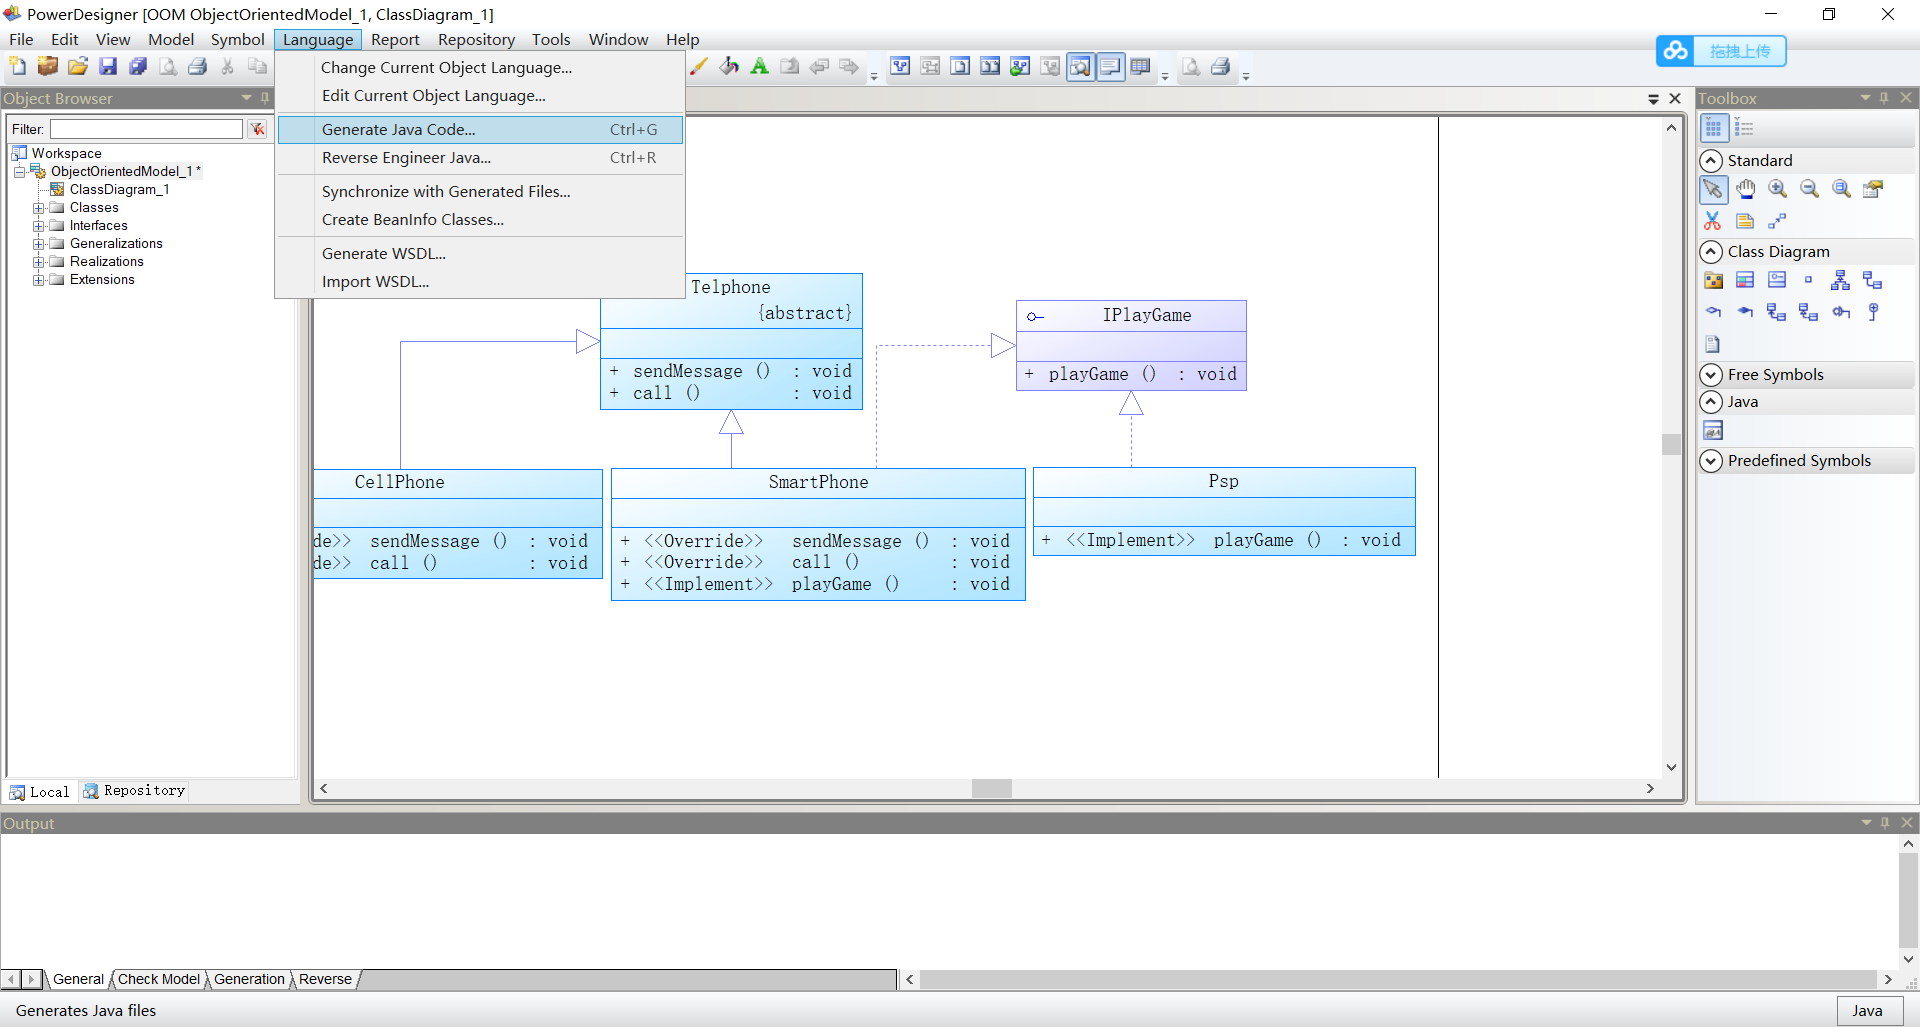Activate the Zoom In tool

pyautogui.click(x=1778, y=188)
